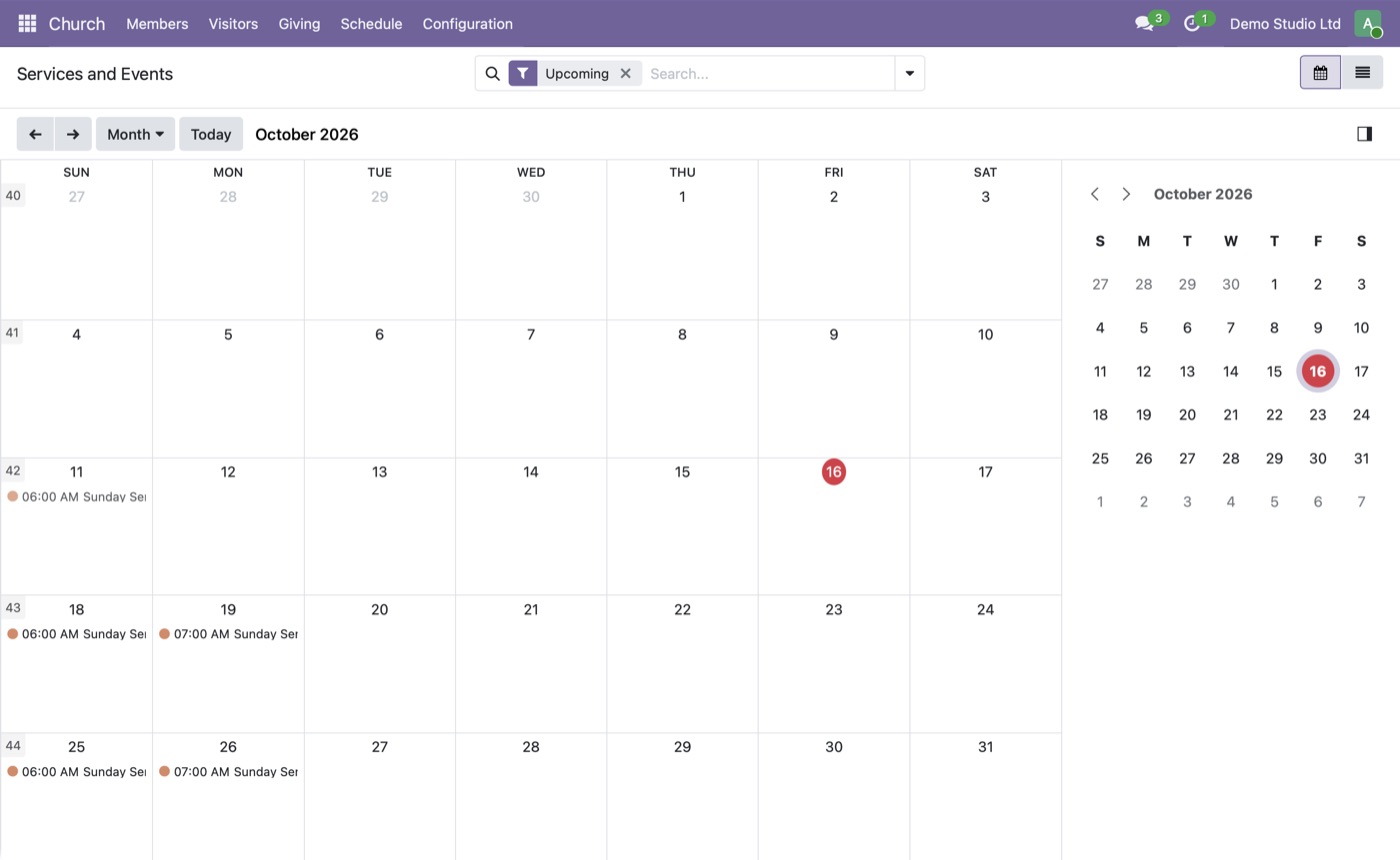Click the Services and Events heading
Image resolution: width=1400 pixels, height=860 pixels.
click(95, 74)
